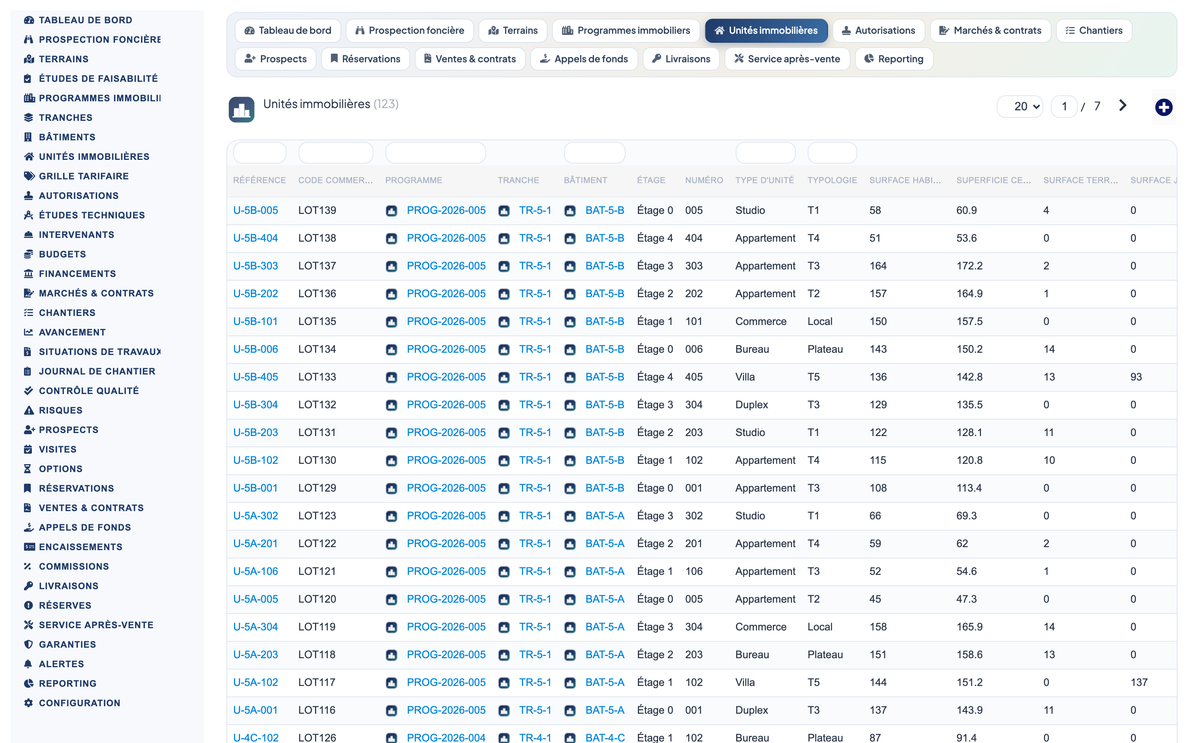Open the Ventes & contrats tab
Image resolution: width=1200 pixels, height=743 pixels.
(x=469, y=59)
